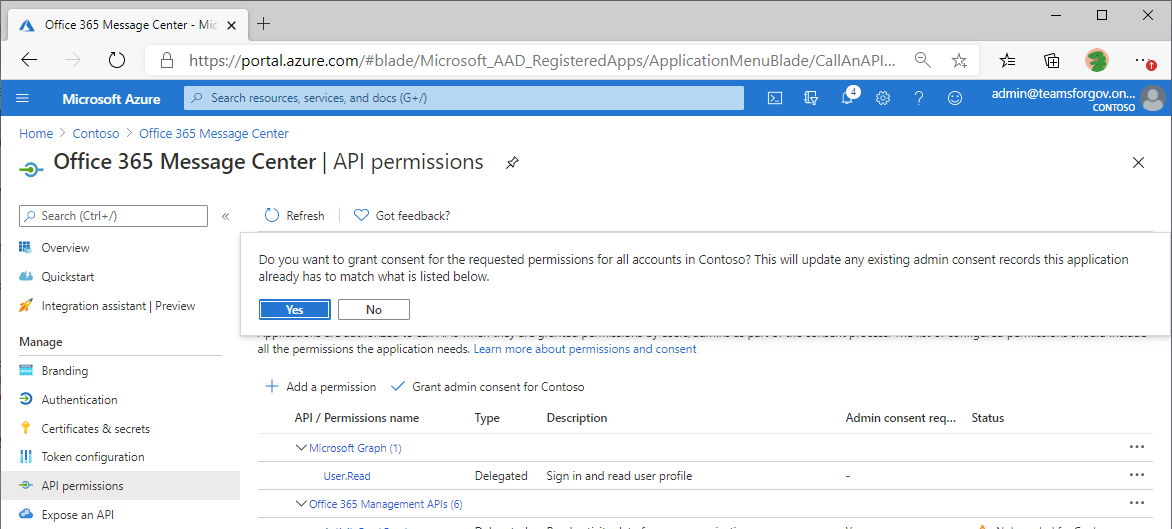Open Azure Cloud Shell icon
This screenshot has height=529, width=1172.
pyautogui.click(x=775, y=98)
